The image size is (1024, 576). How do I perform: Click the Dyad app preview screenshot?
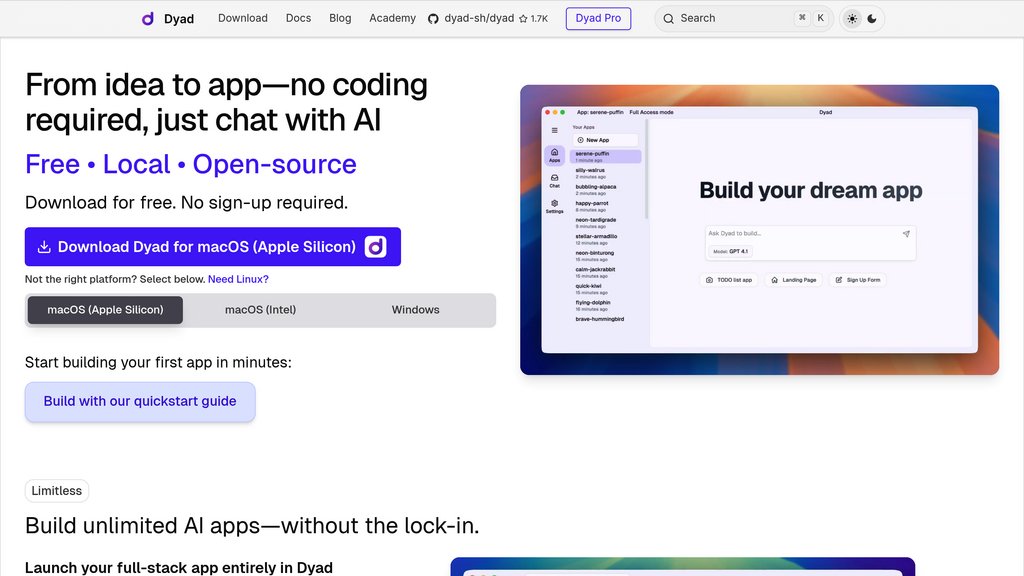(759, 230)
